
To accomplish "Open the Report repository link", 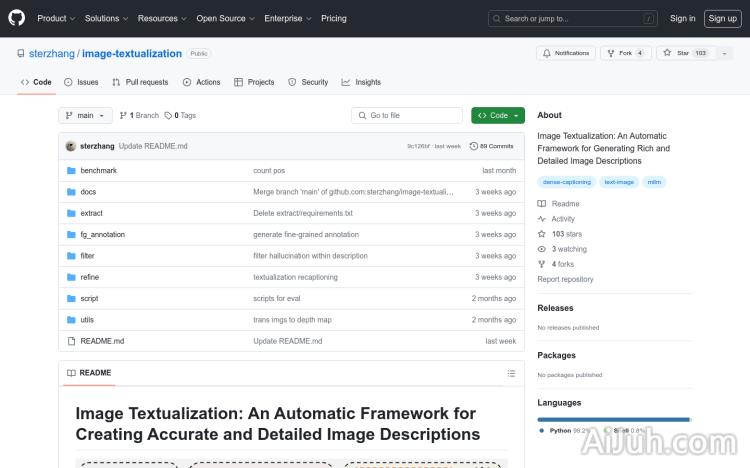I will pyautogui.click(x=565, y=280).
